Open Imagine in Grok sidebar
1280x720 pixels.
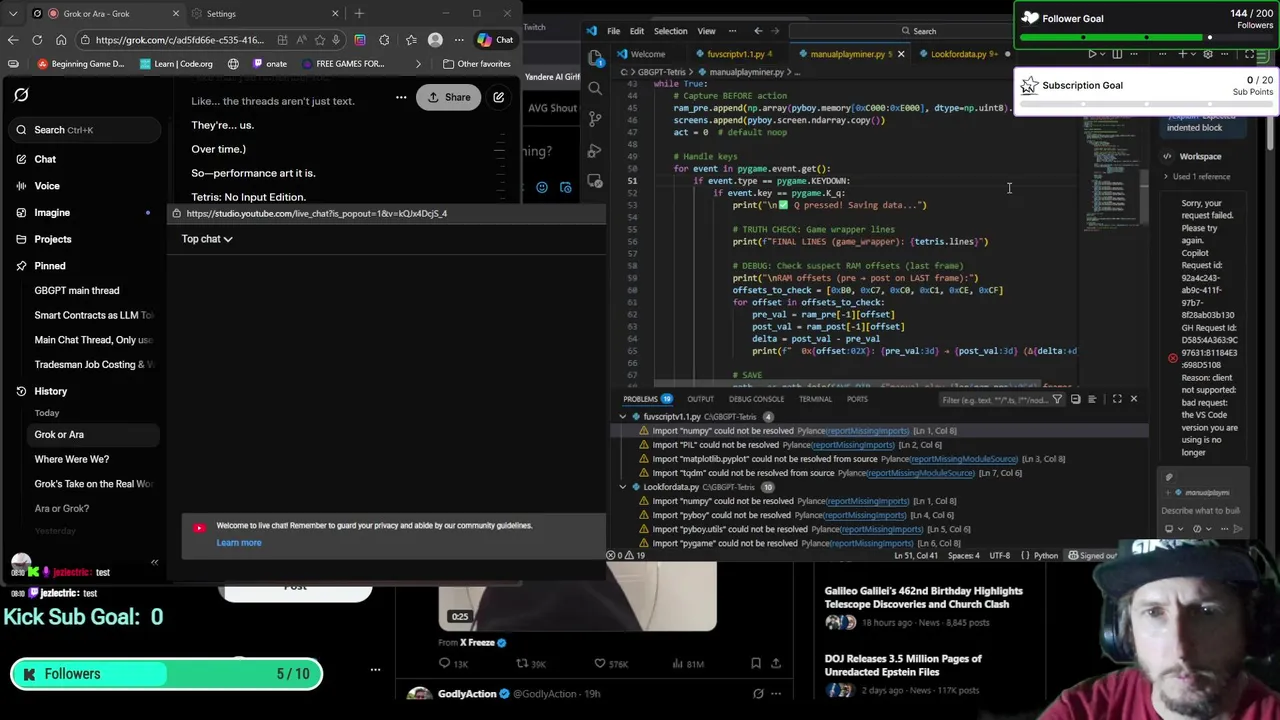pyautogui.click(x=52, y=213)
